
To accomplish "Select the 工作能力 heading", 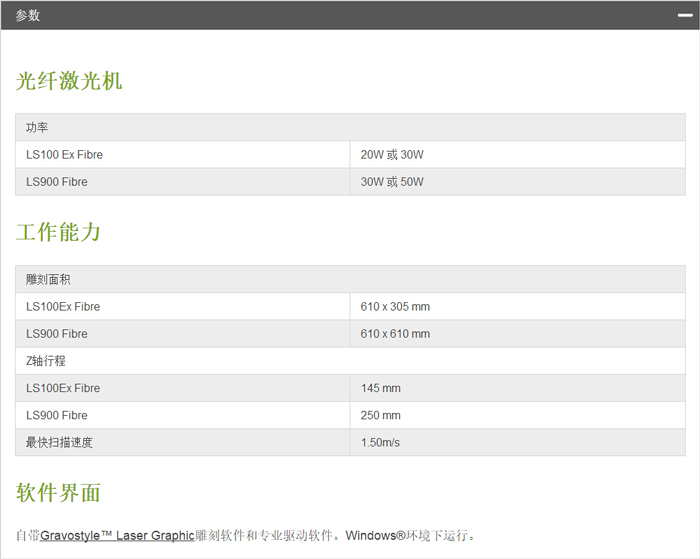I will [58, 232].
